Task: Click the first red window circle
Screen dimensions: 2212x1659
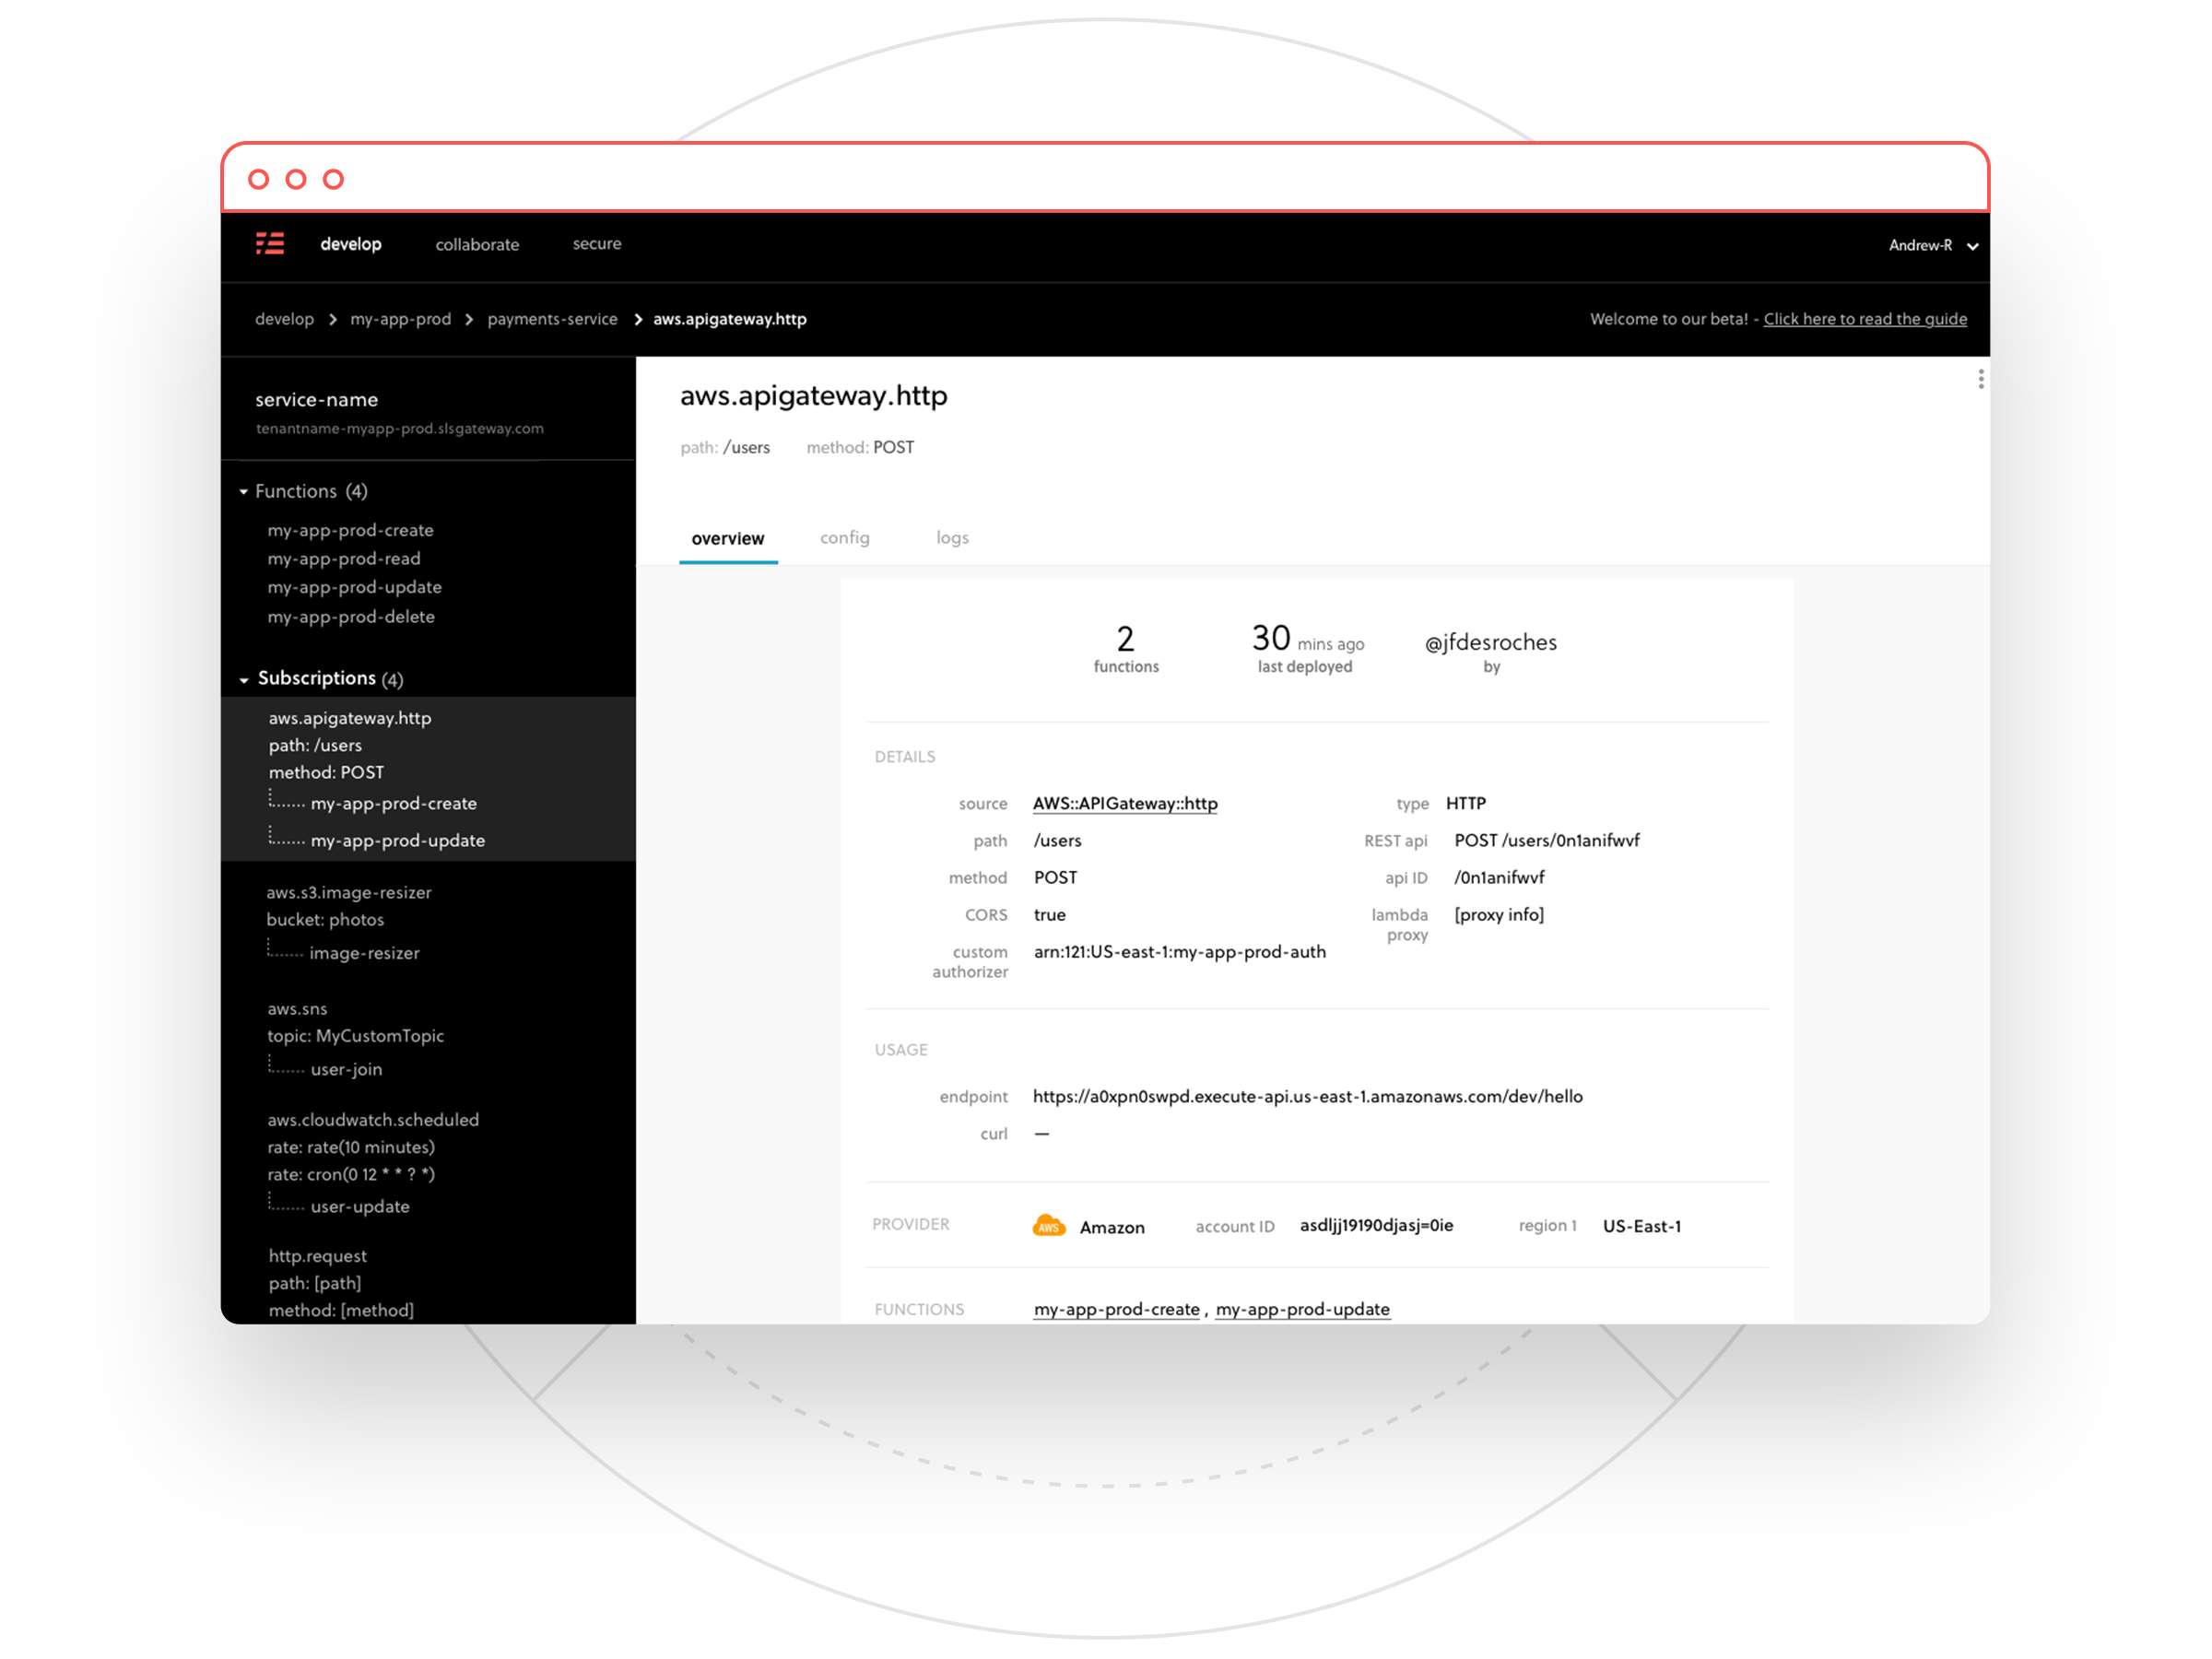Action: point(258,179)
